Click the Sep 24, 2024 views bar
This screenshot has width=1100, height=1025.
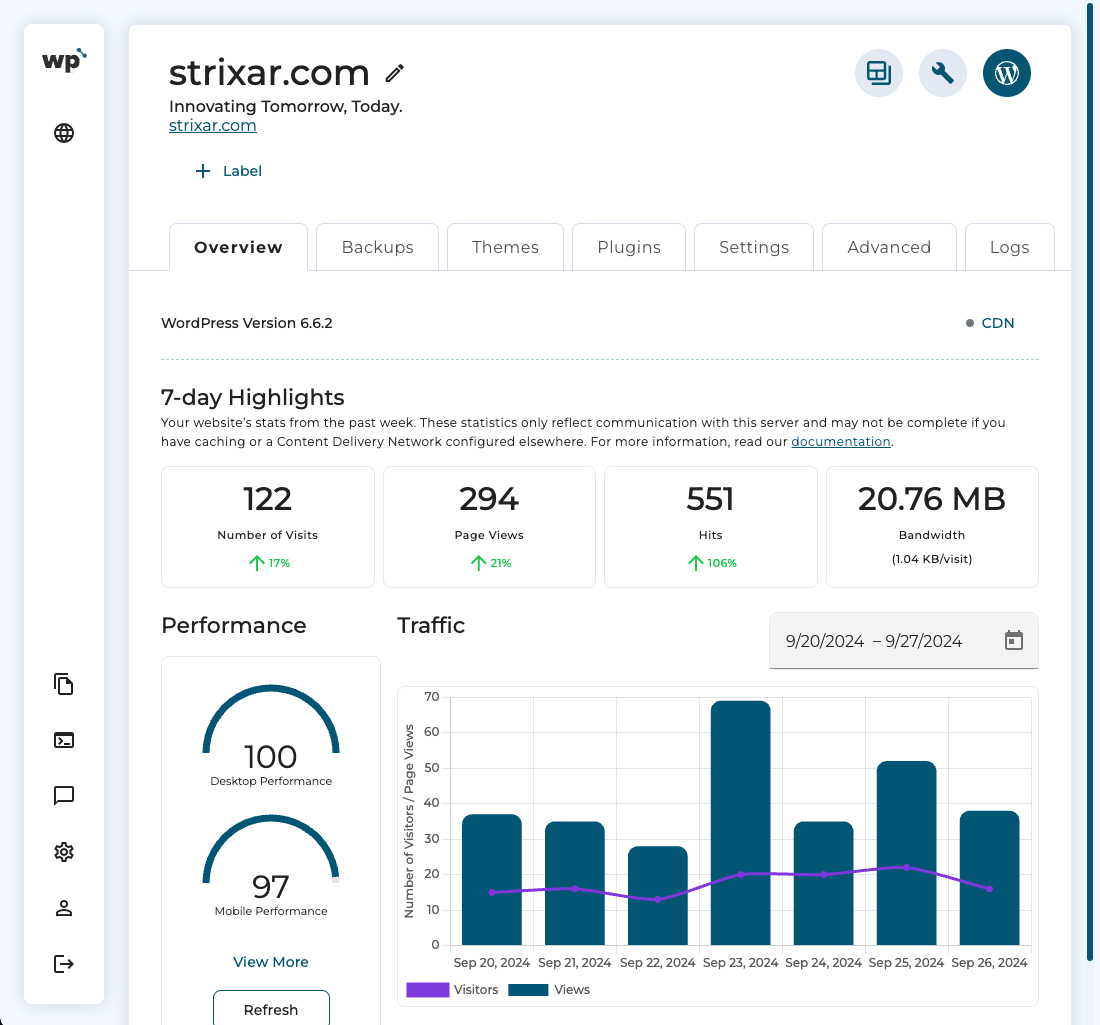(824, 883)
